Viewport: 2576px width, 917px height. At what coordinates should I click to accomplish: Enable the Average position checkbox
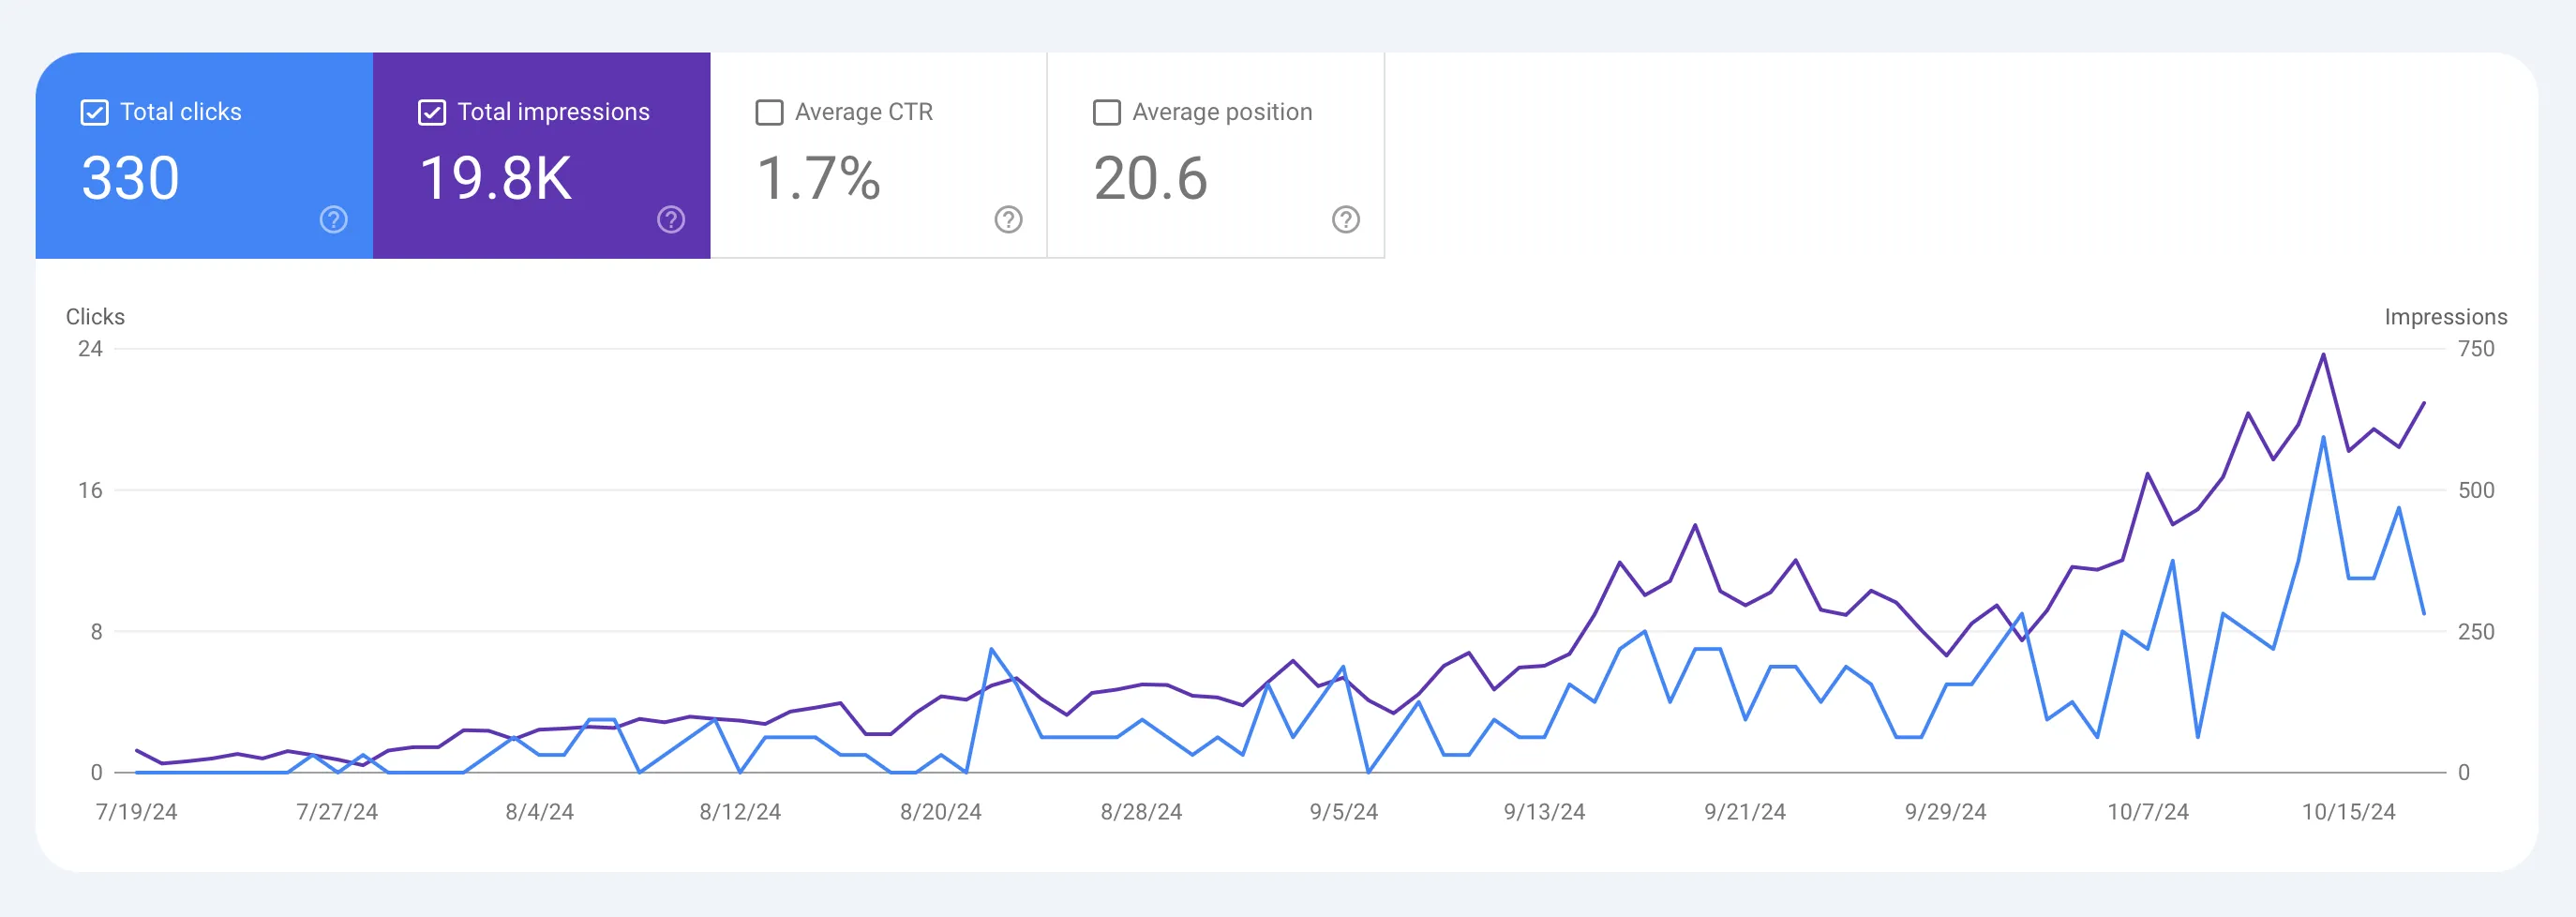[1106, 112]
